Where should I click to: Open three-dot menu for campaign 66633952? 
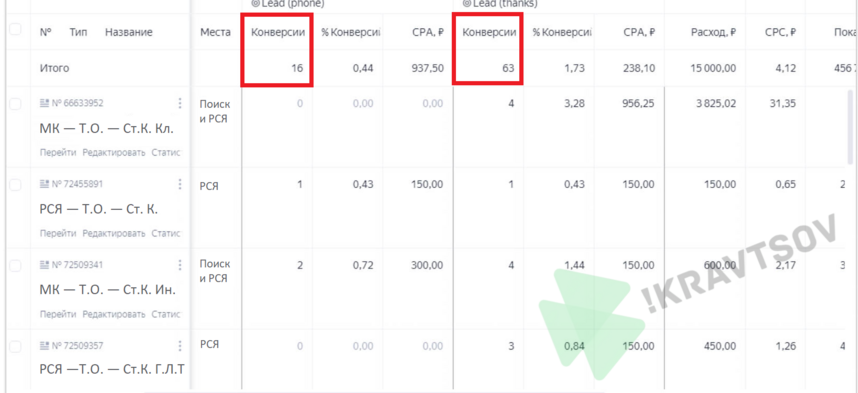pyautogui.click(x=180, y=103)
